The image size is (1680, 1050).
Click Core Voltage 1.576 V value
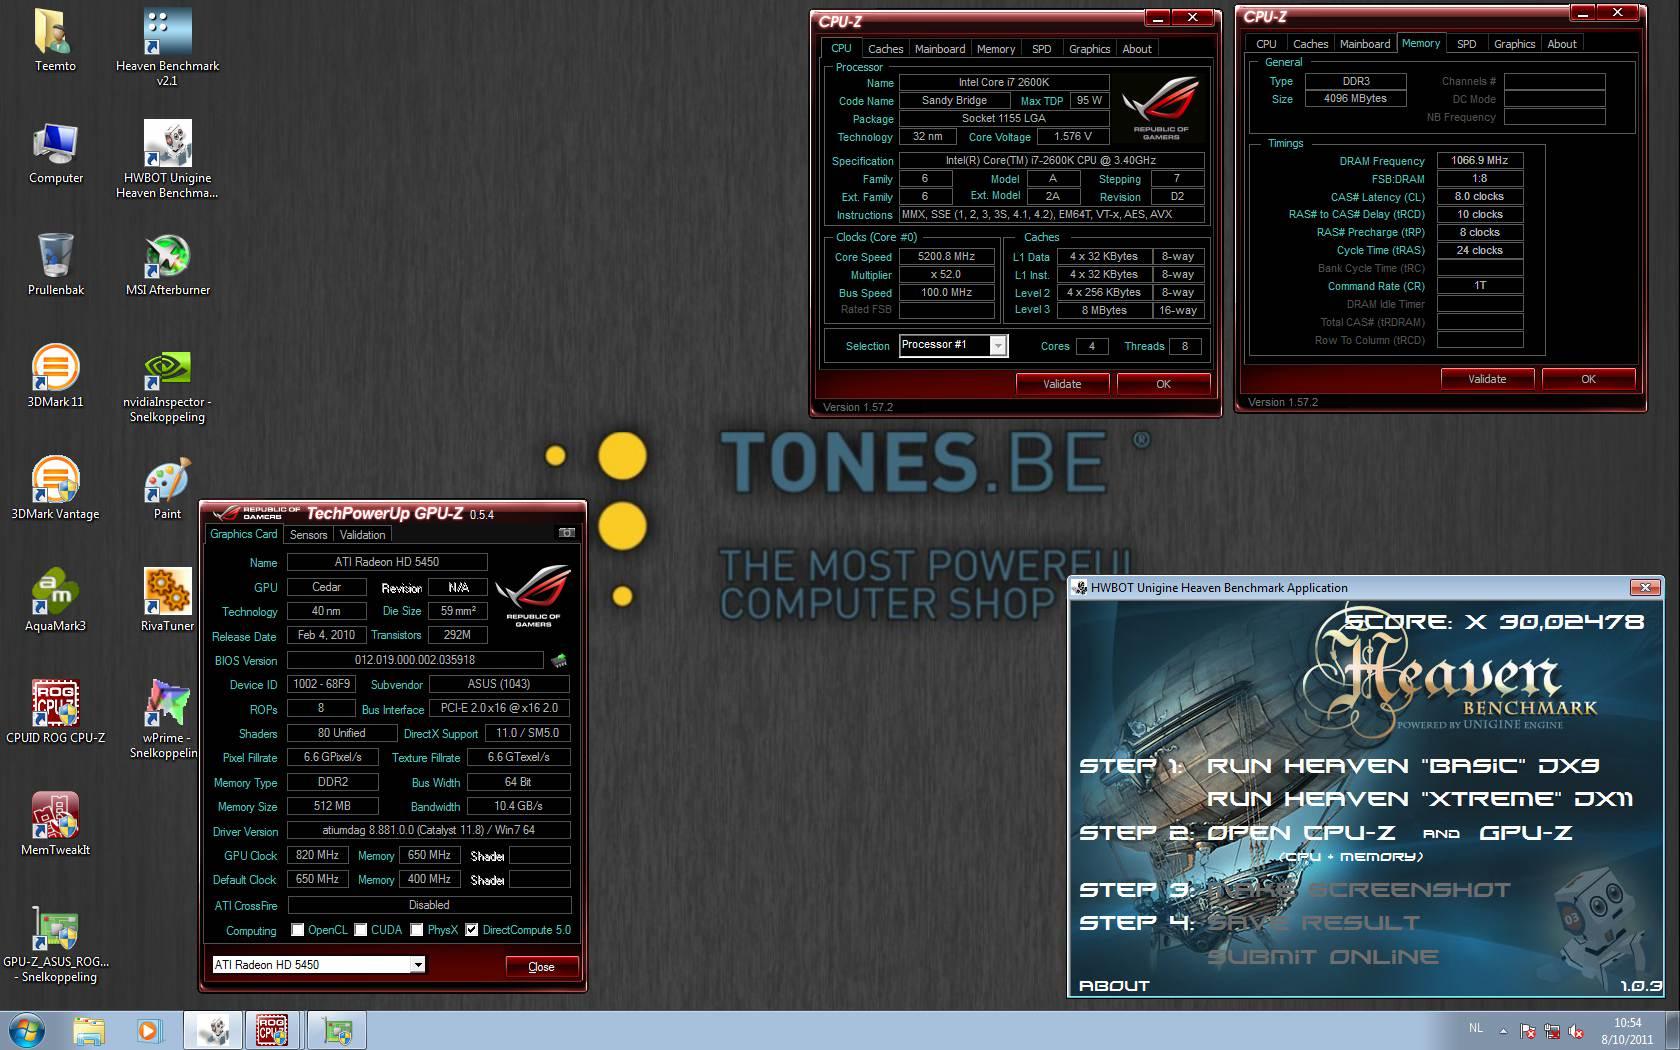tap(1073, 137)
